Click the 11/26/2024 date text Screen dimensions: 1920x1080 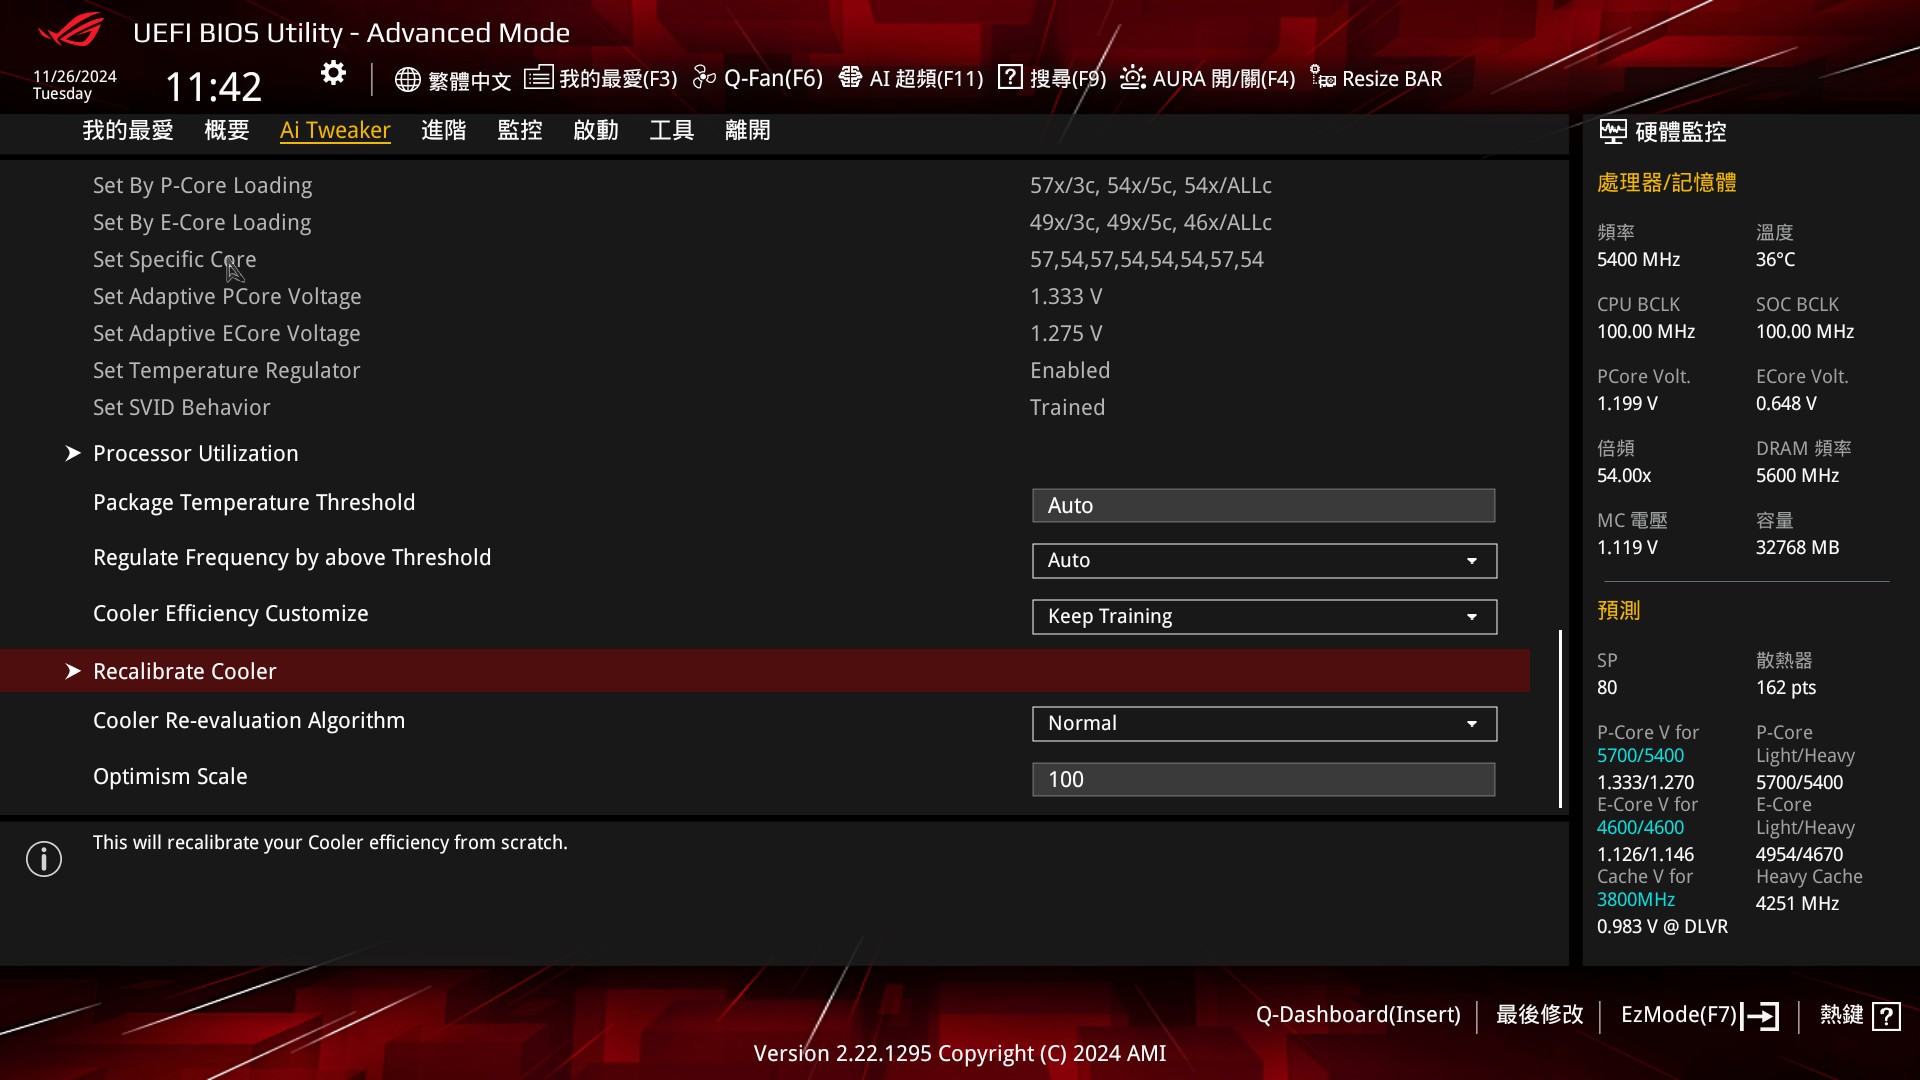click(x=75, y=77)
